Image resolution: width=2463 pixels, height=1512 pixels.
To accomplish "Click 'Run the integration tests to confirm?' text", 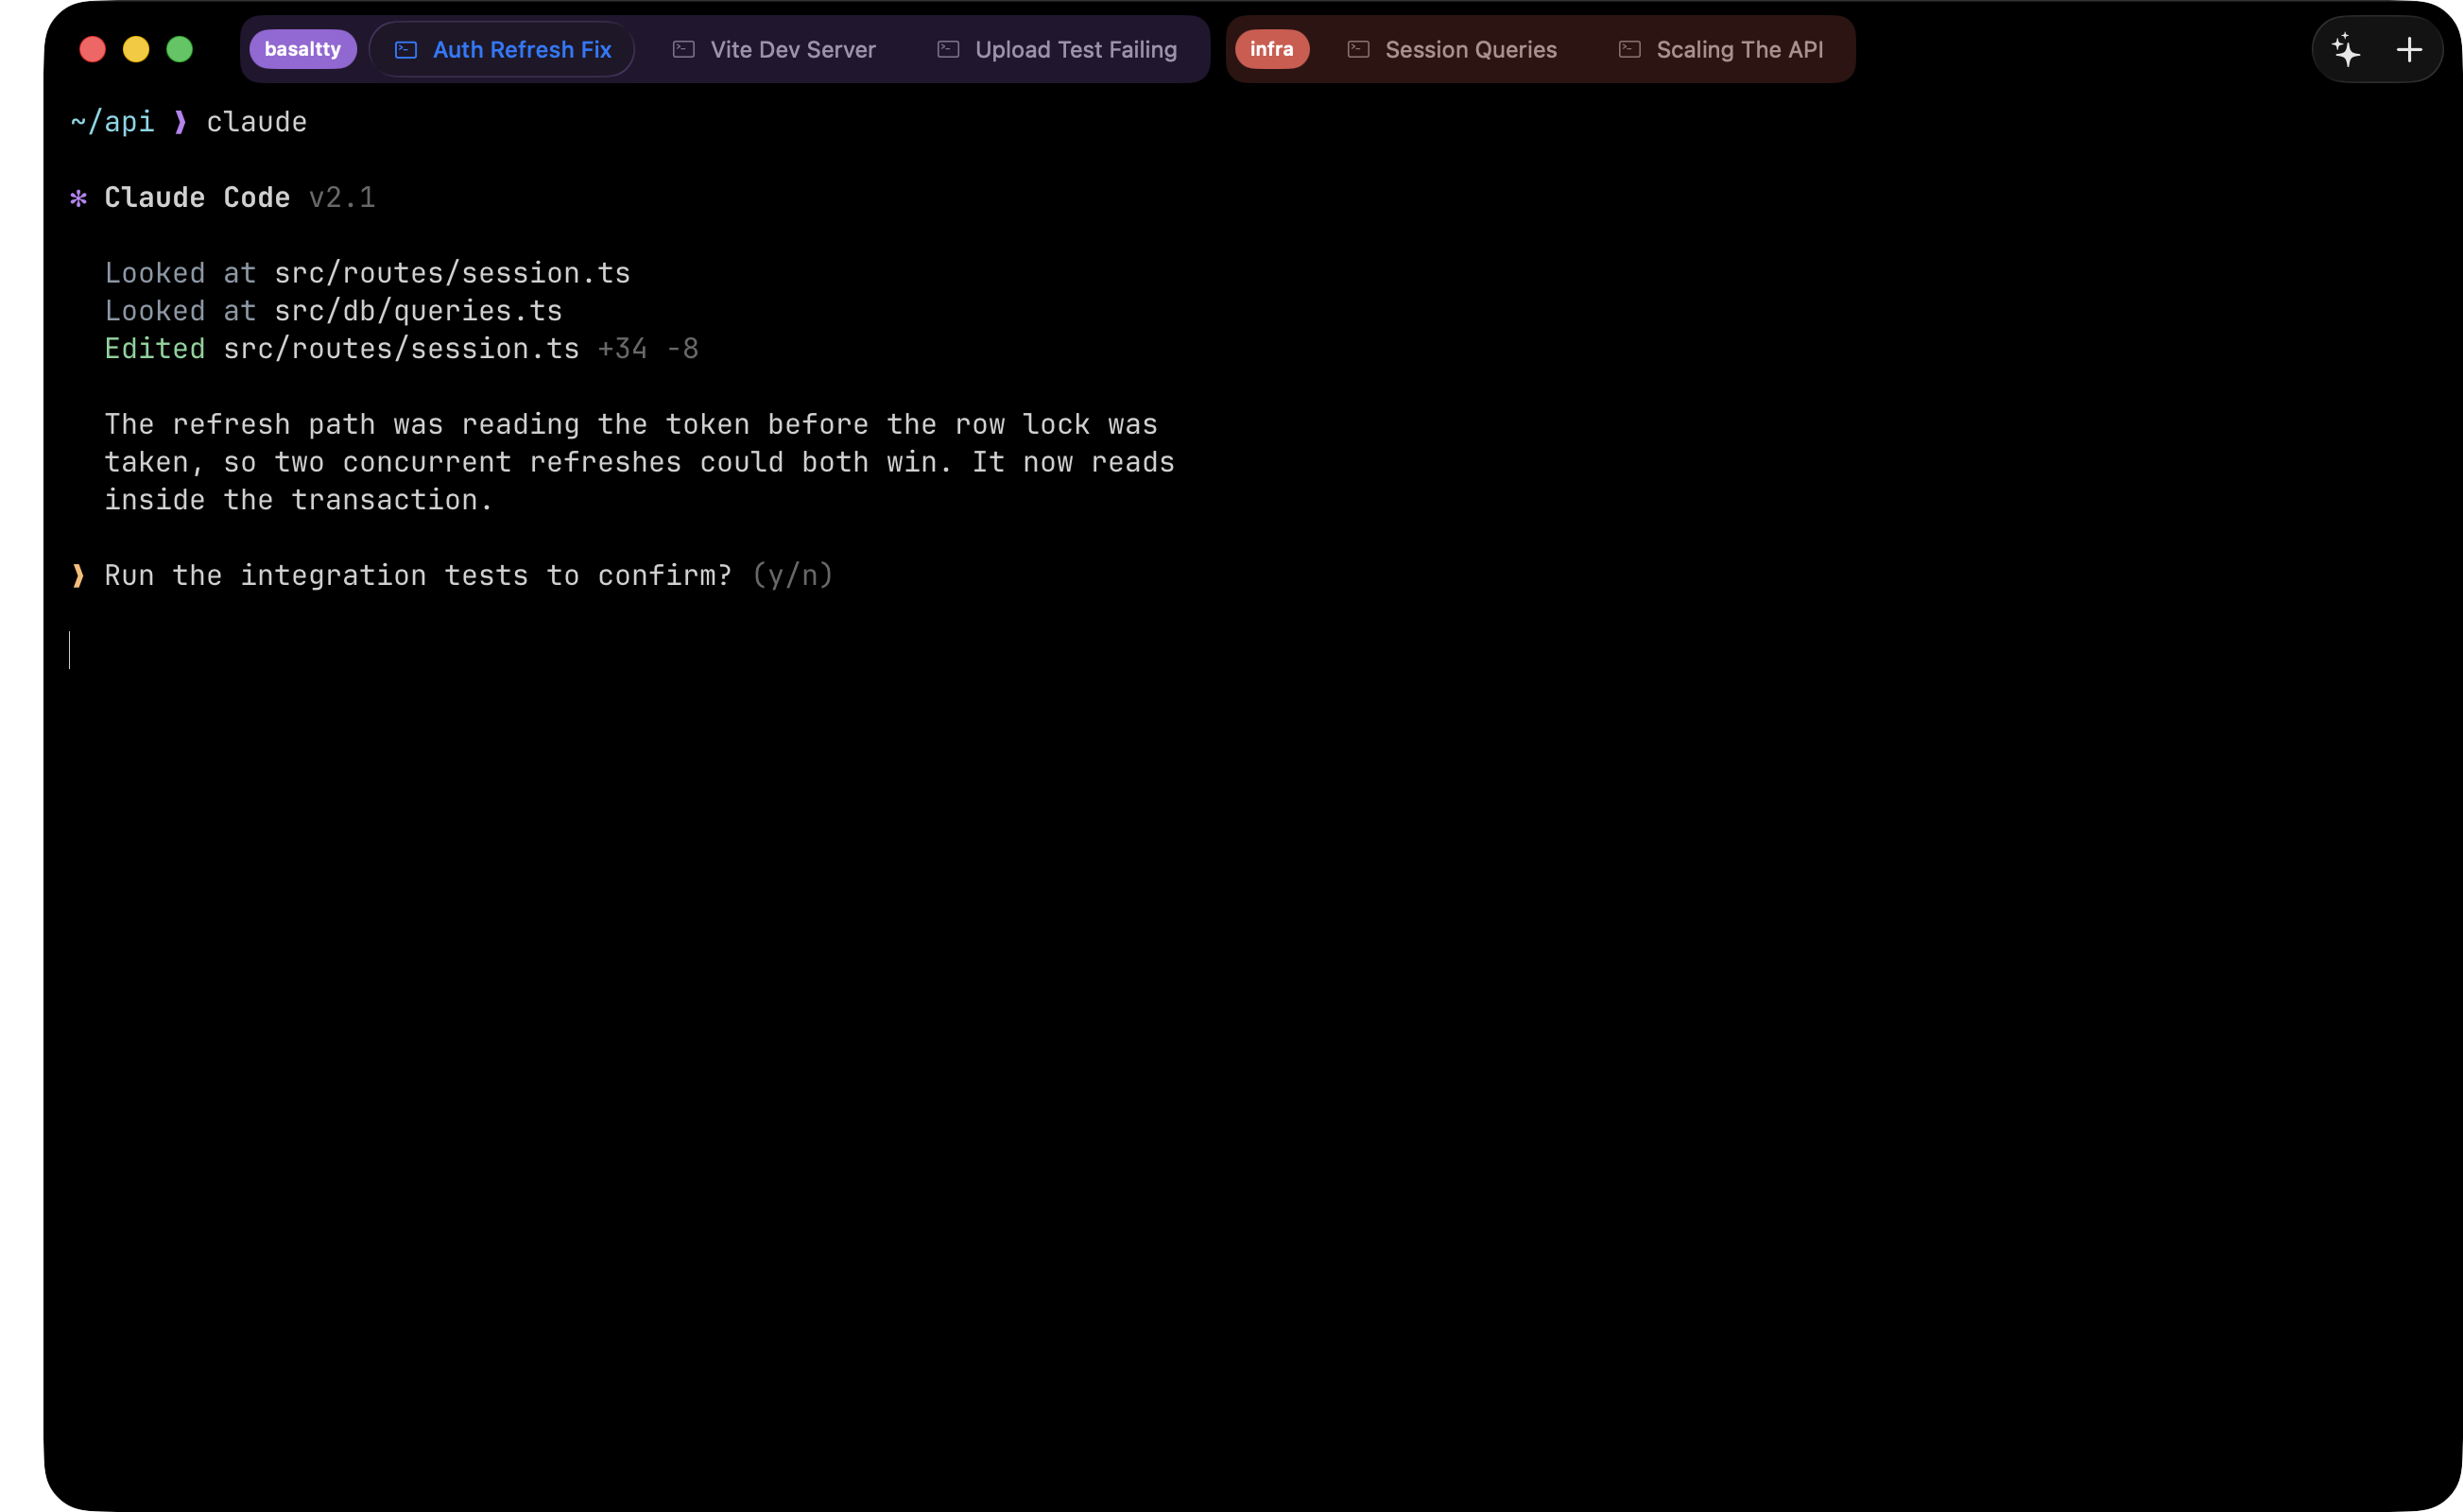I will tap(418, 575).
